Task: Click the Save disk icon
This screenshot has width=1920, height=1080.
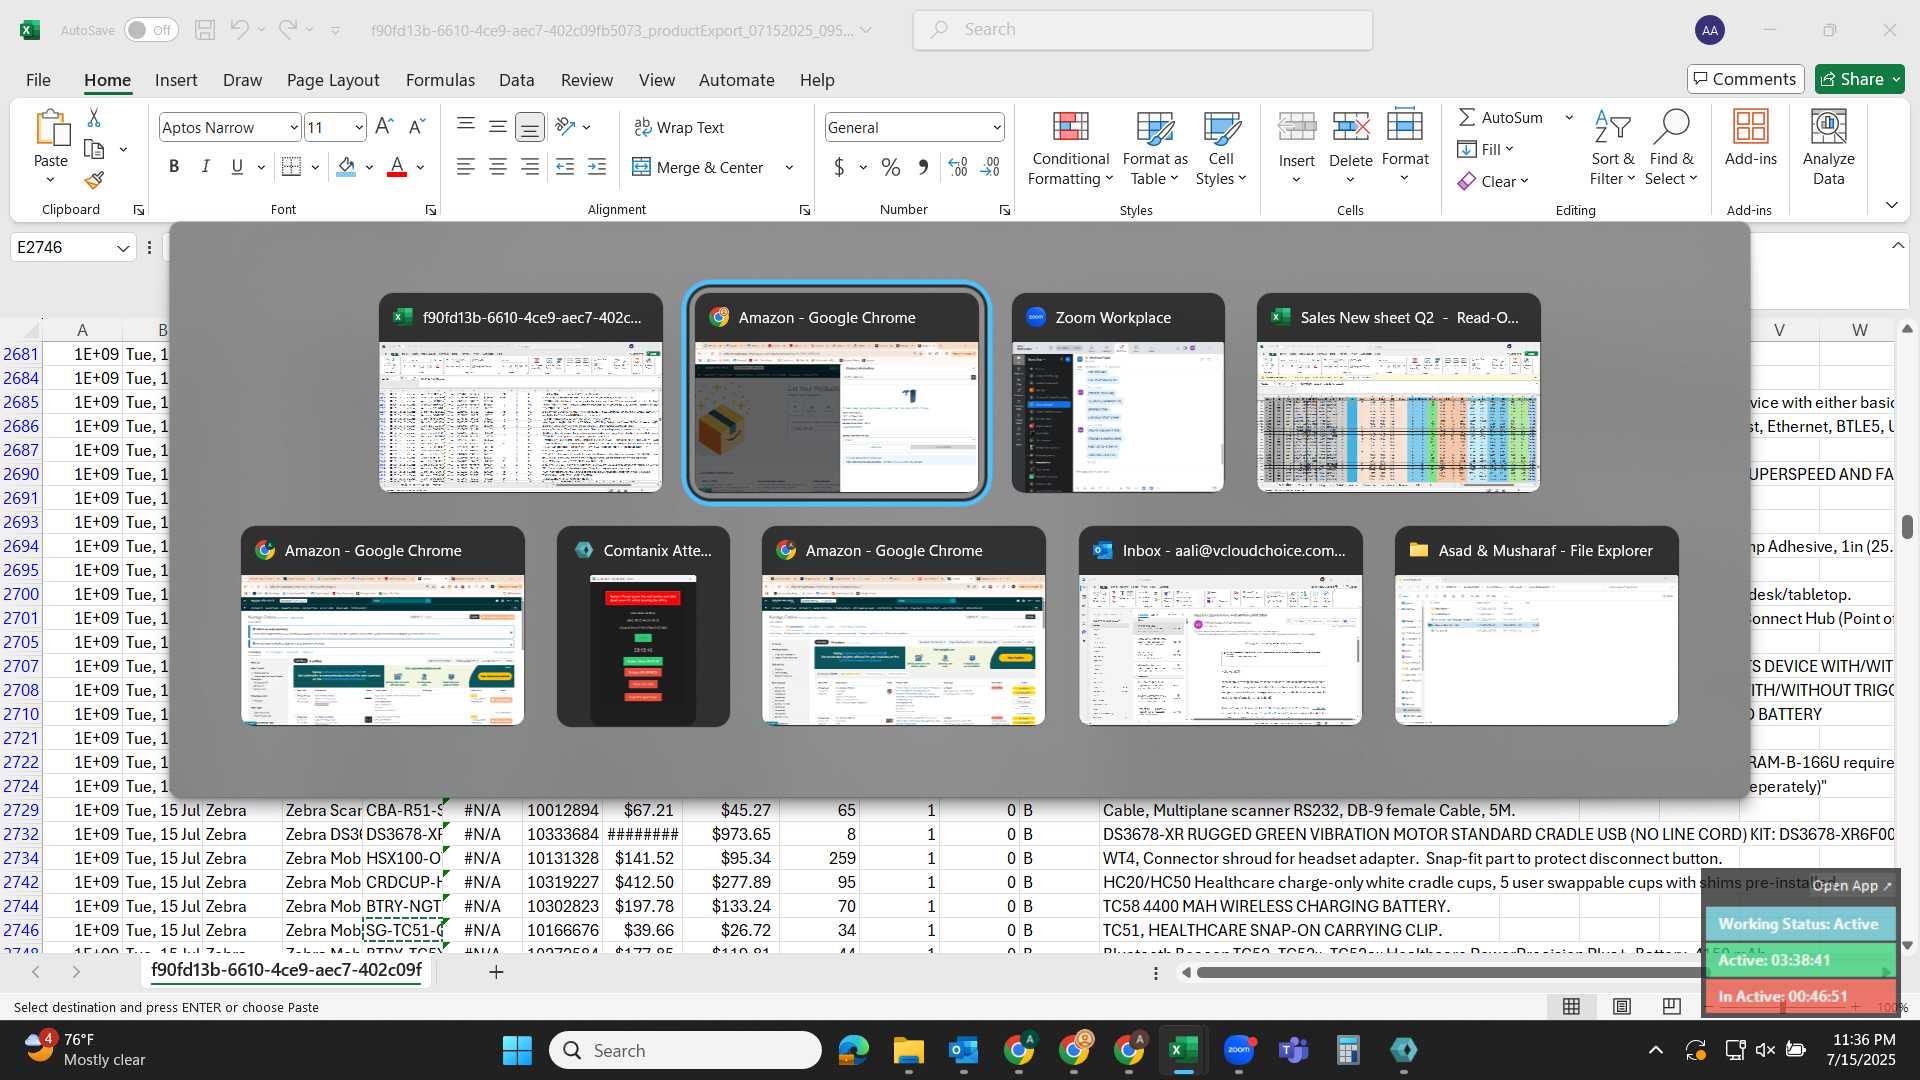Action: click(205, 30)
